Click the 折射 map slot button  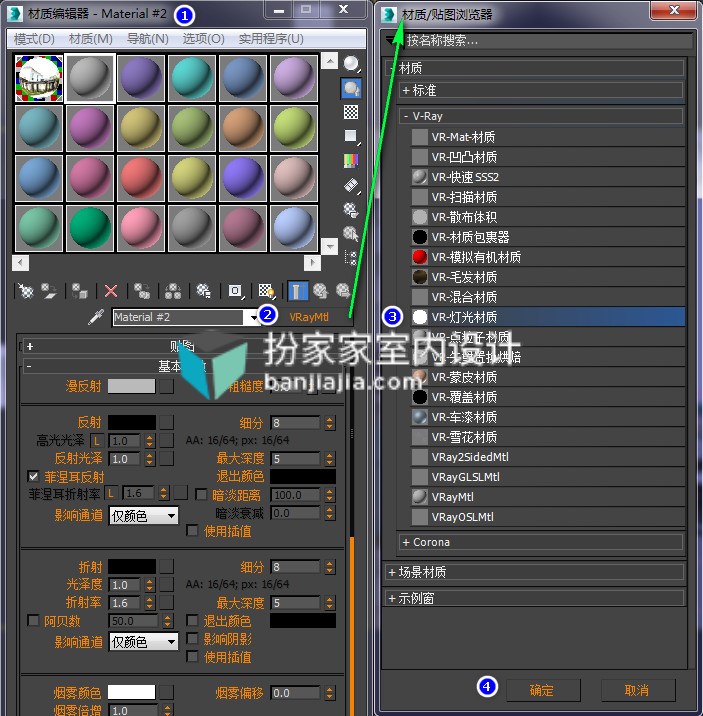click(166, 567)
